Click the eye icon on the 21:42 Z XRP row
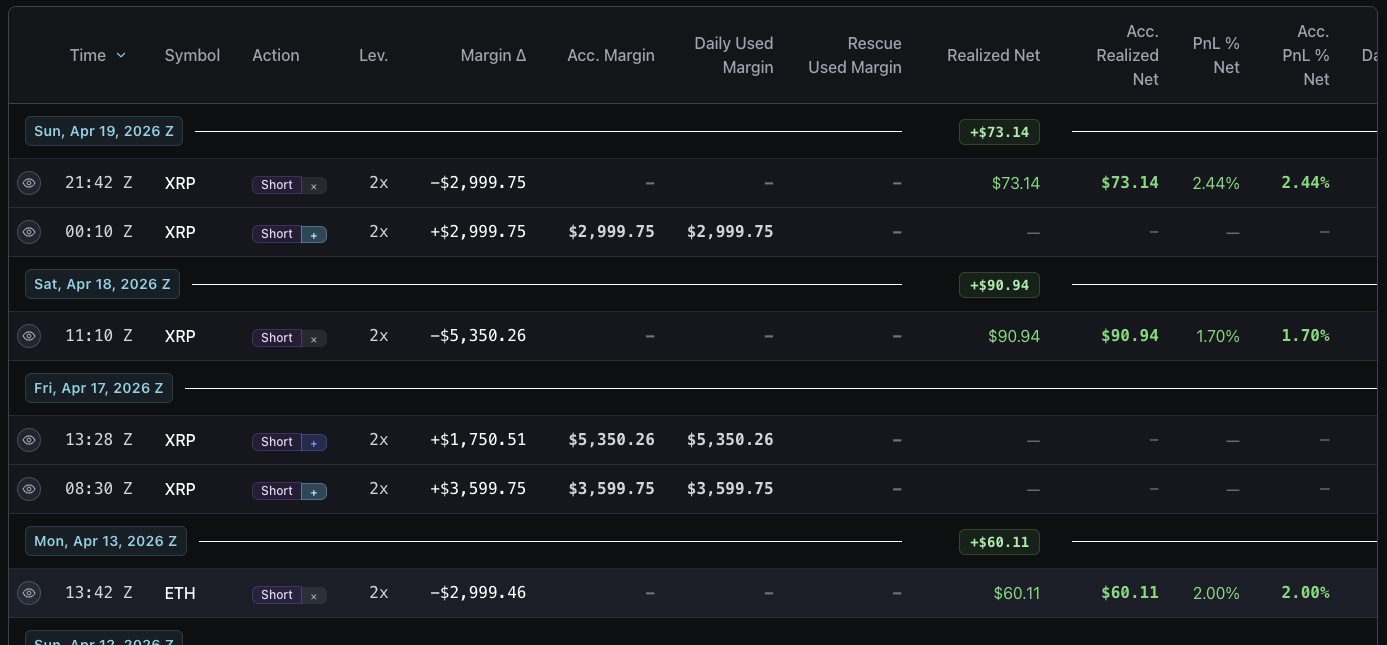Screen dimensions: 1387x645 tap(29, 183)
